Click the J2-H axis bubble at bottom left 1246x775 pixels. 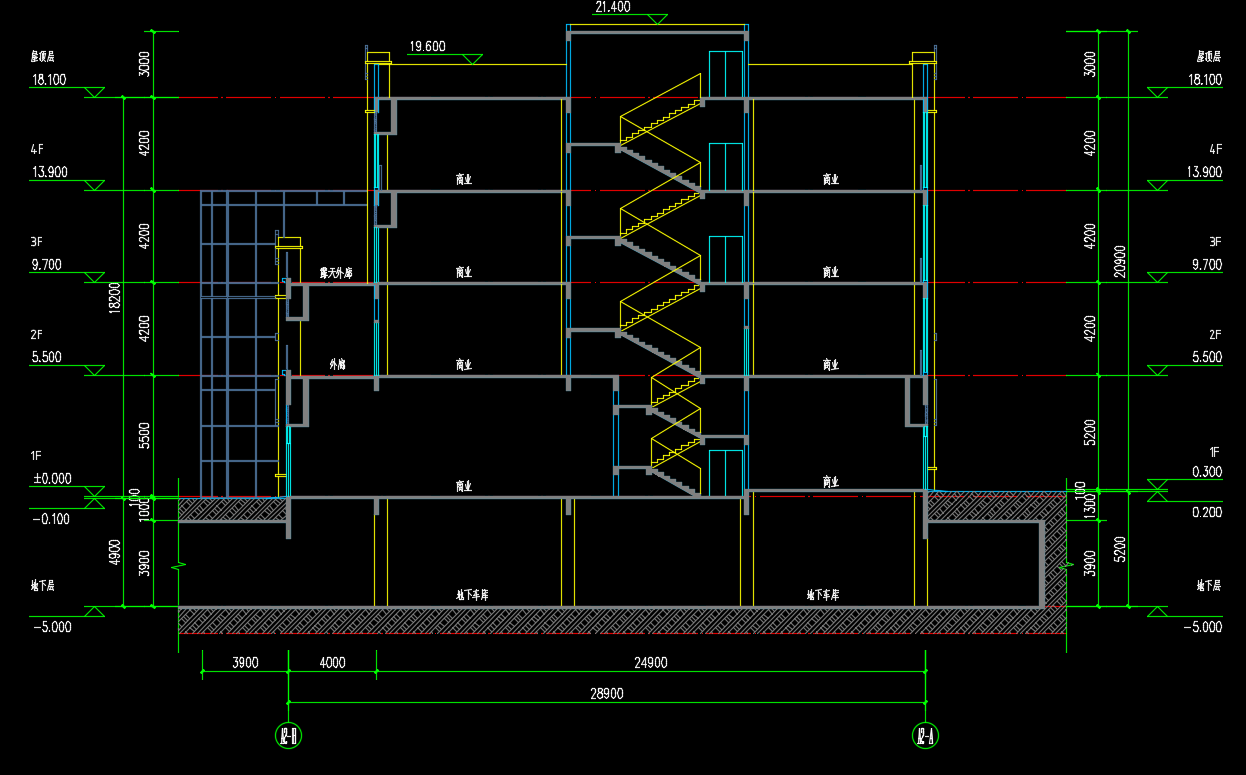click(x=288, y=737)
